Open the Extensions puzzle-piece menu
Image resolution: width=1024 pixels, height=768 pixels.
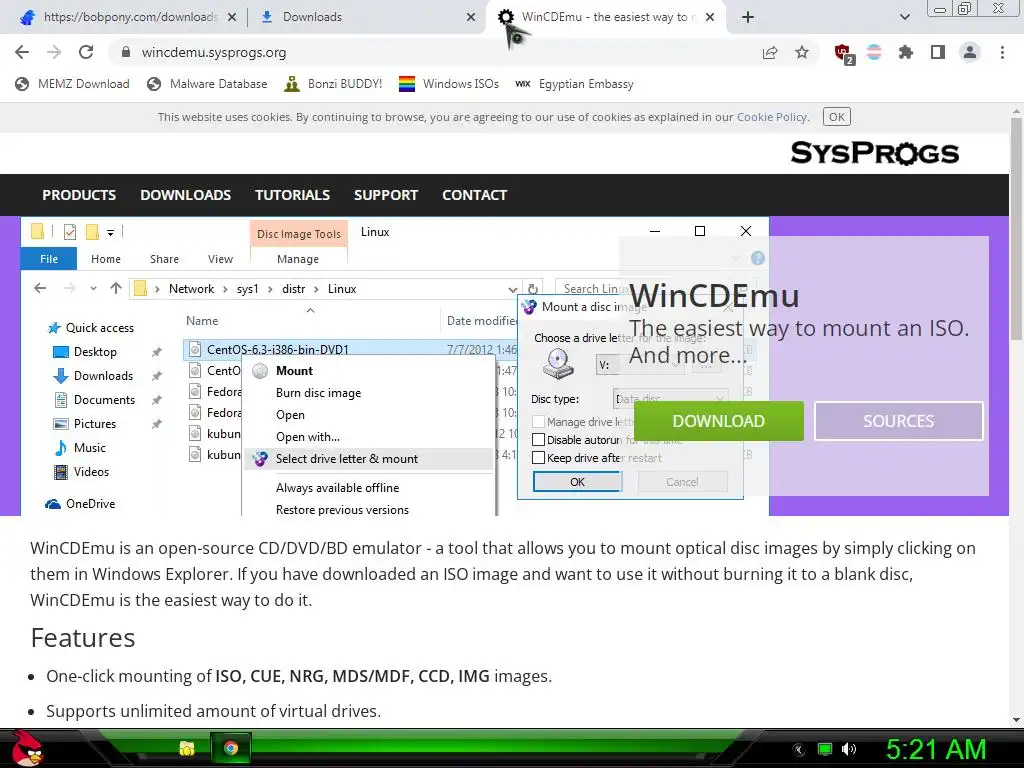906,52
